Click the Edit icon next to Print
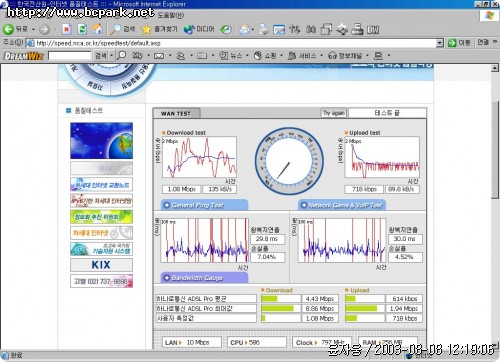 pos(279,29)
